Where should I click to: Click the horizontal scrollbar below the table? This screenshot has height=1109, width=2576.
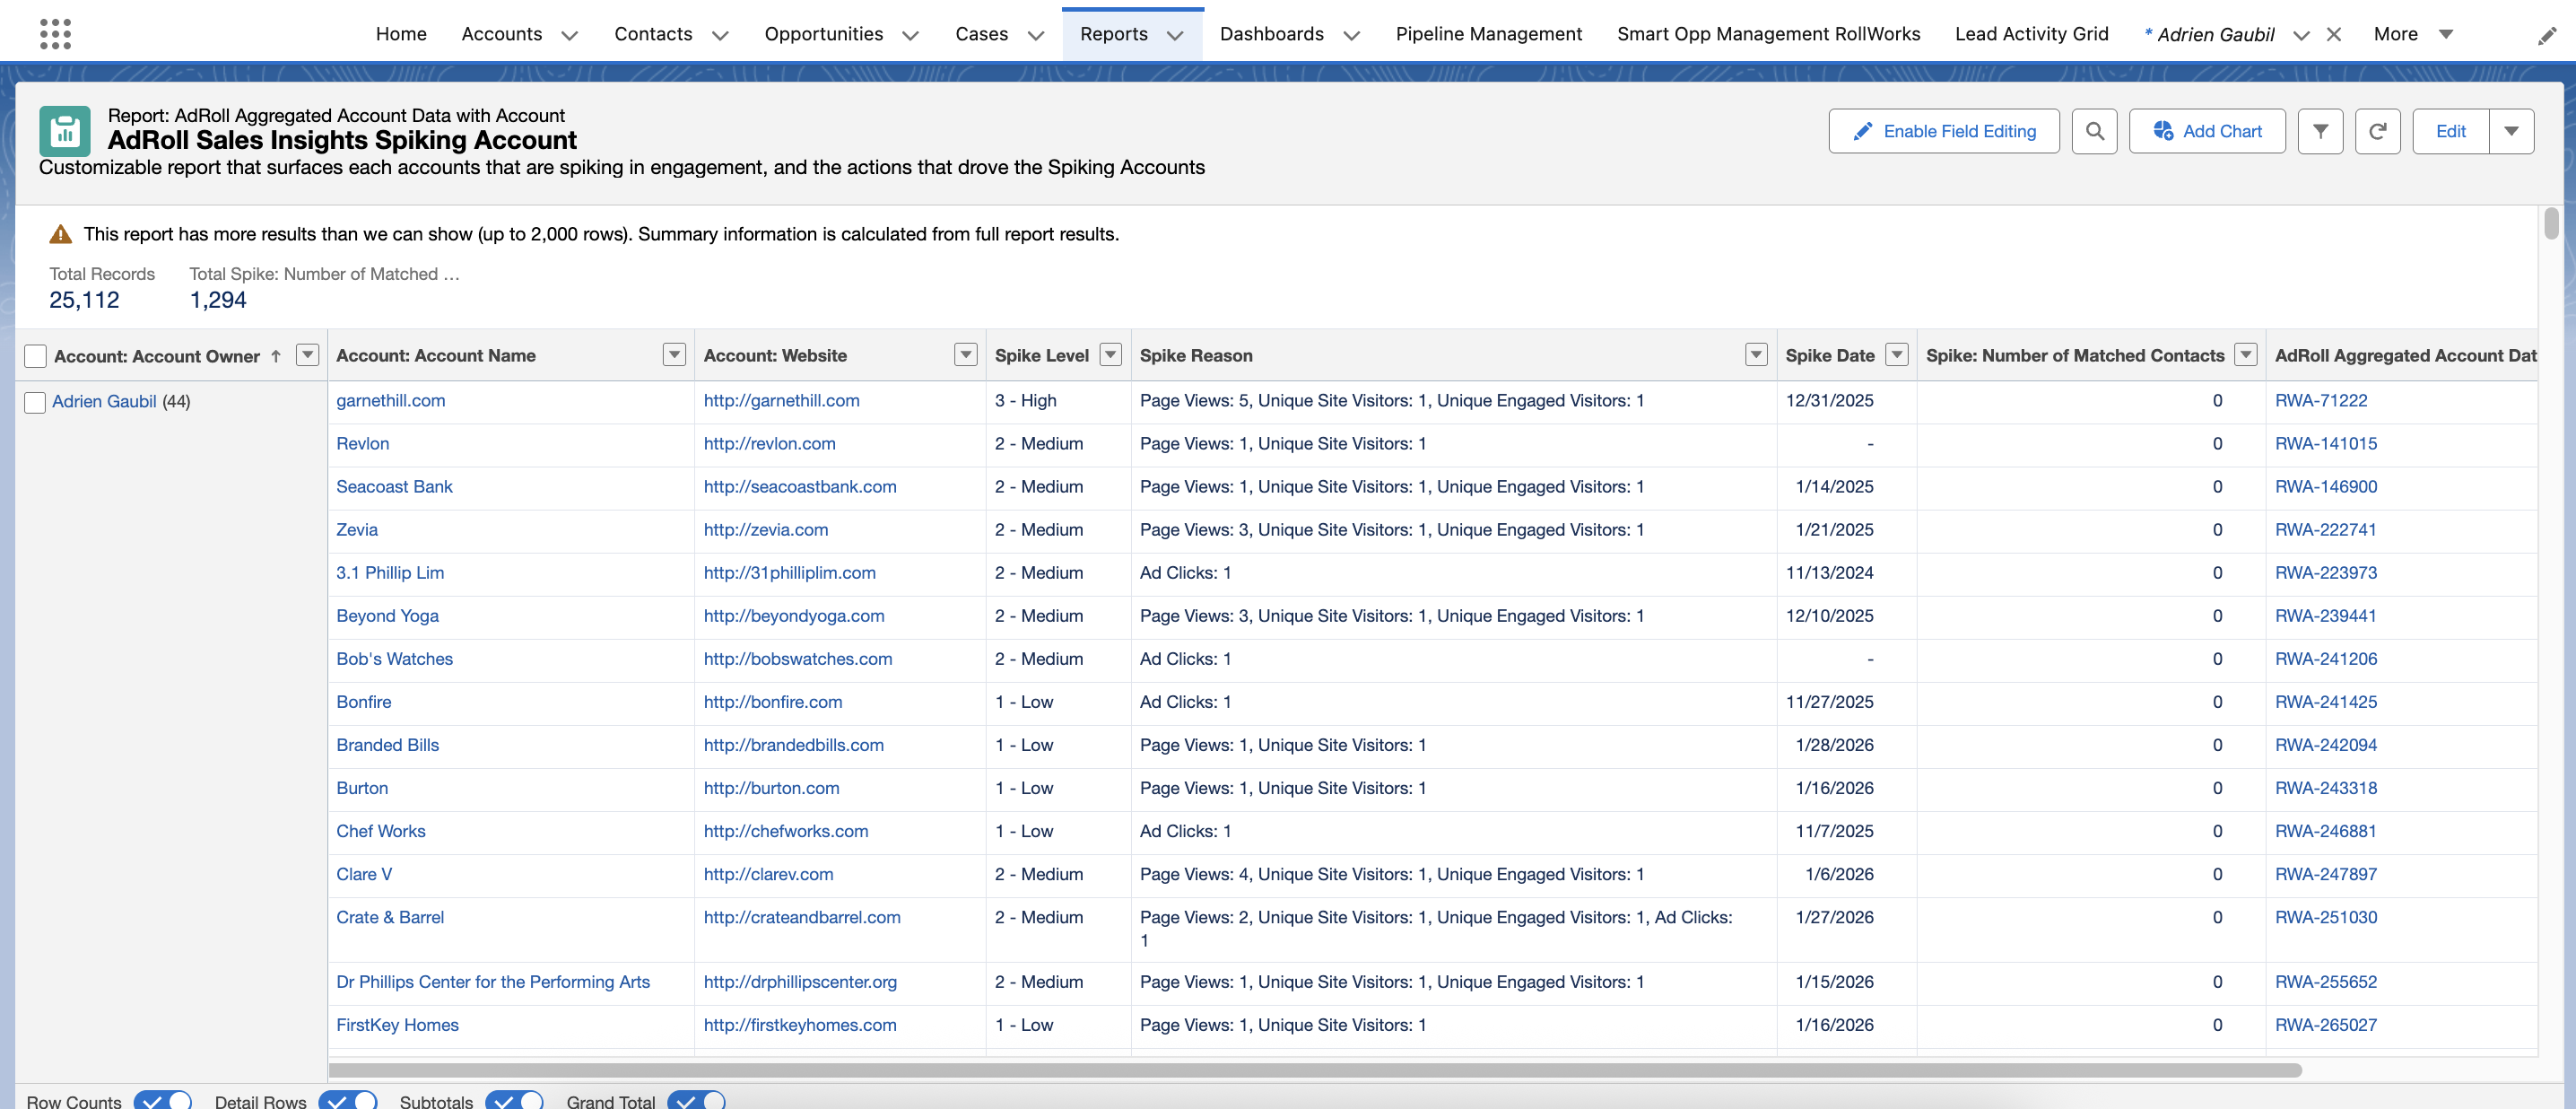[1314, 1070]
